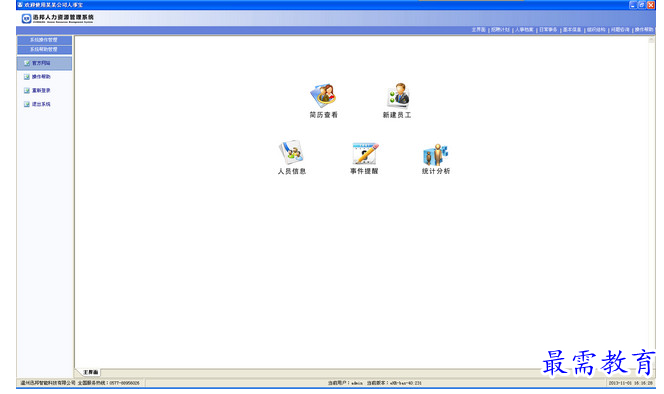This screenshot has height=394, width=664.
Task: Open the 主界面 top menu item
Action: coord(479,30)
